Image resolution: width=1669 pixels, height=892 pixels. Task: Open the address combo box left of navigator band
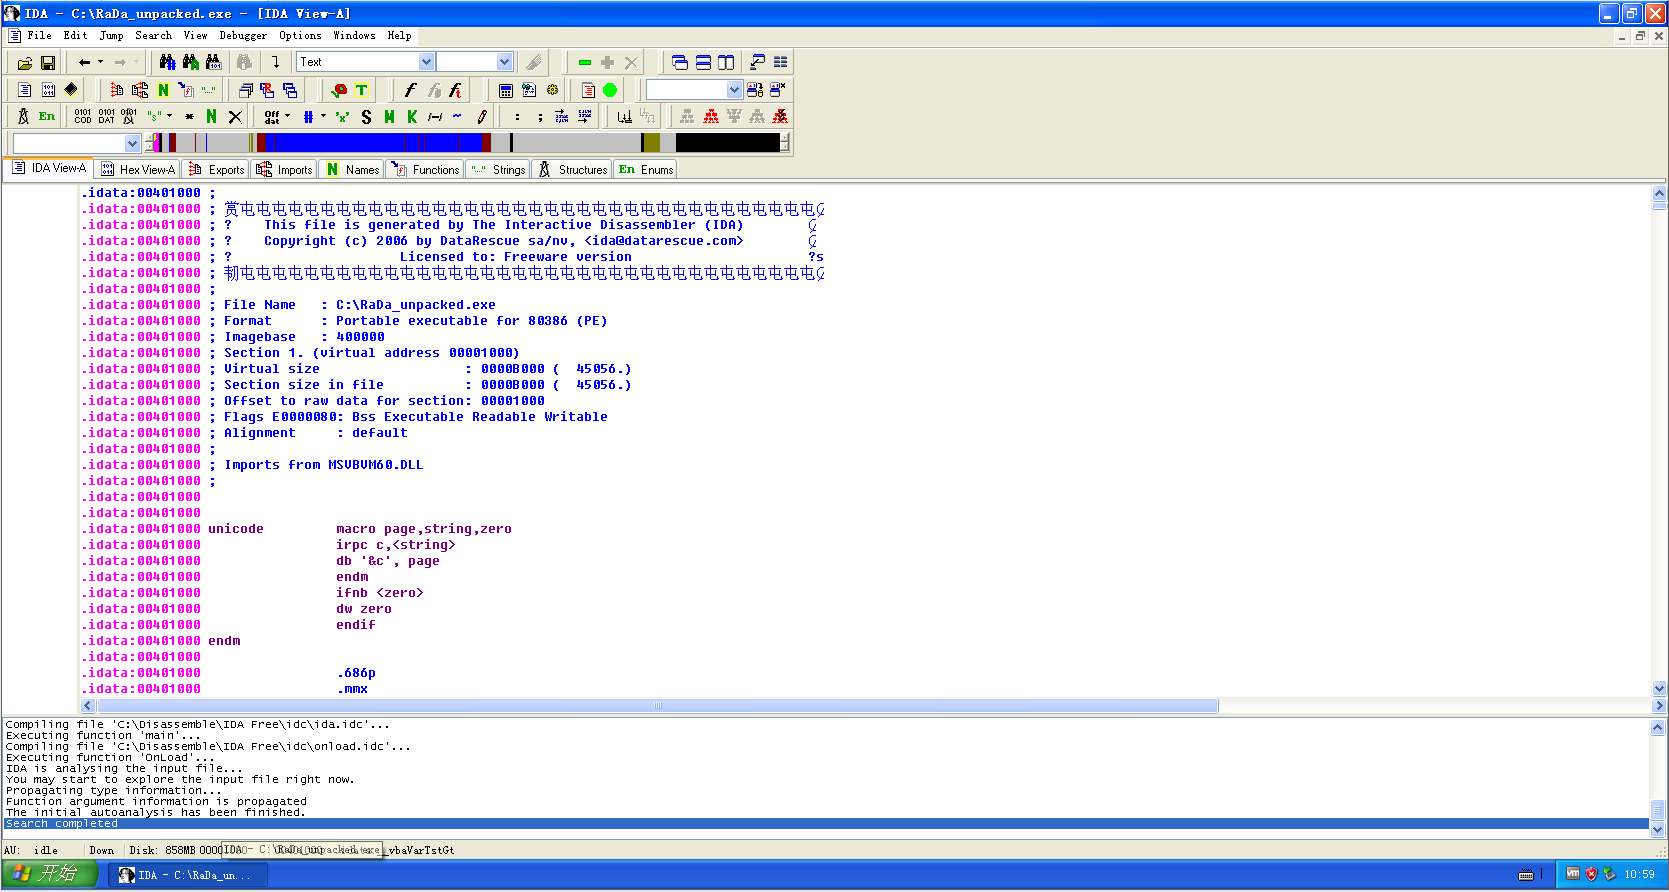click(76, 144)
